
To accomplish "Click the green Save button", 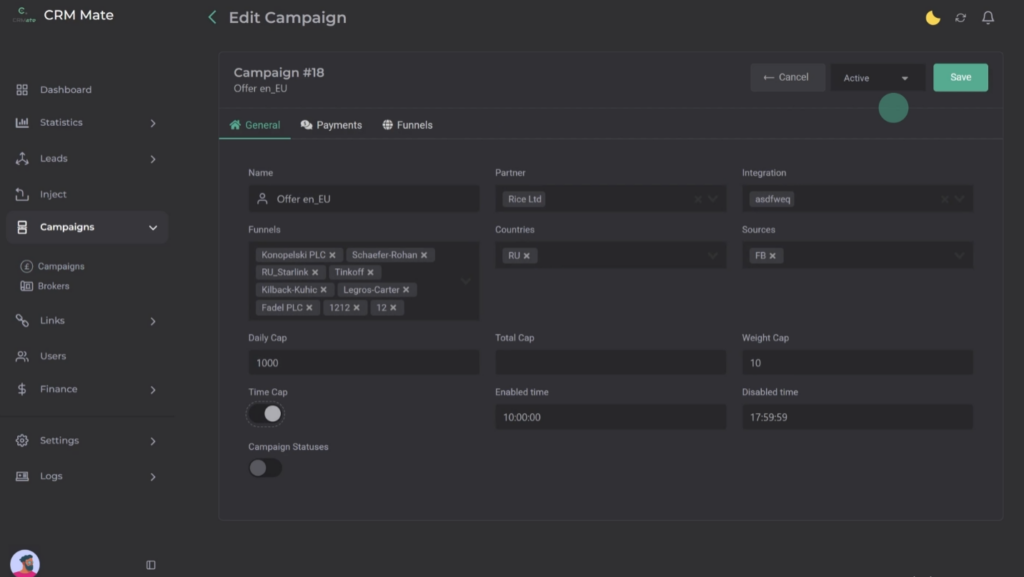I will tap(960, 78).
